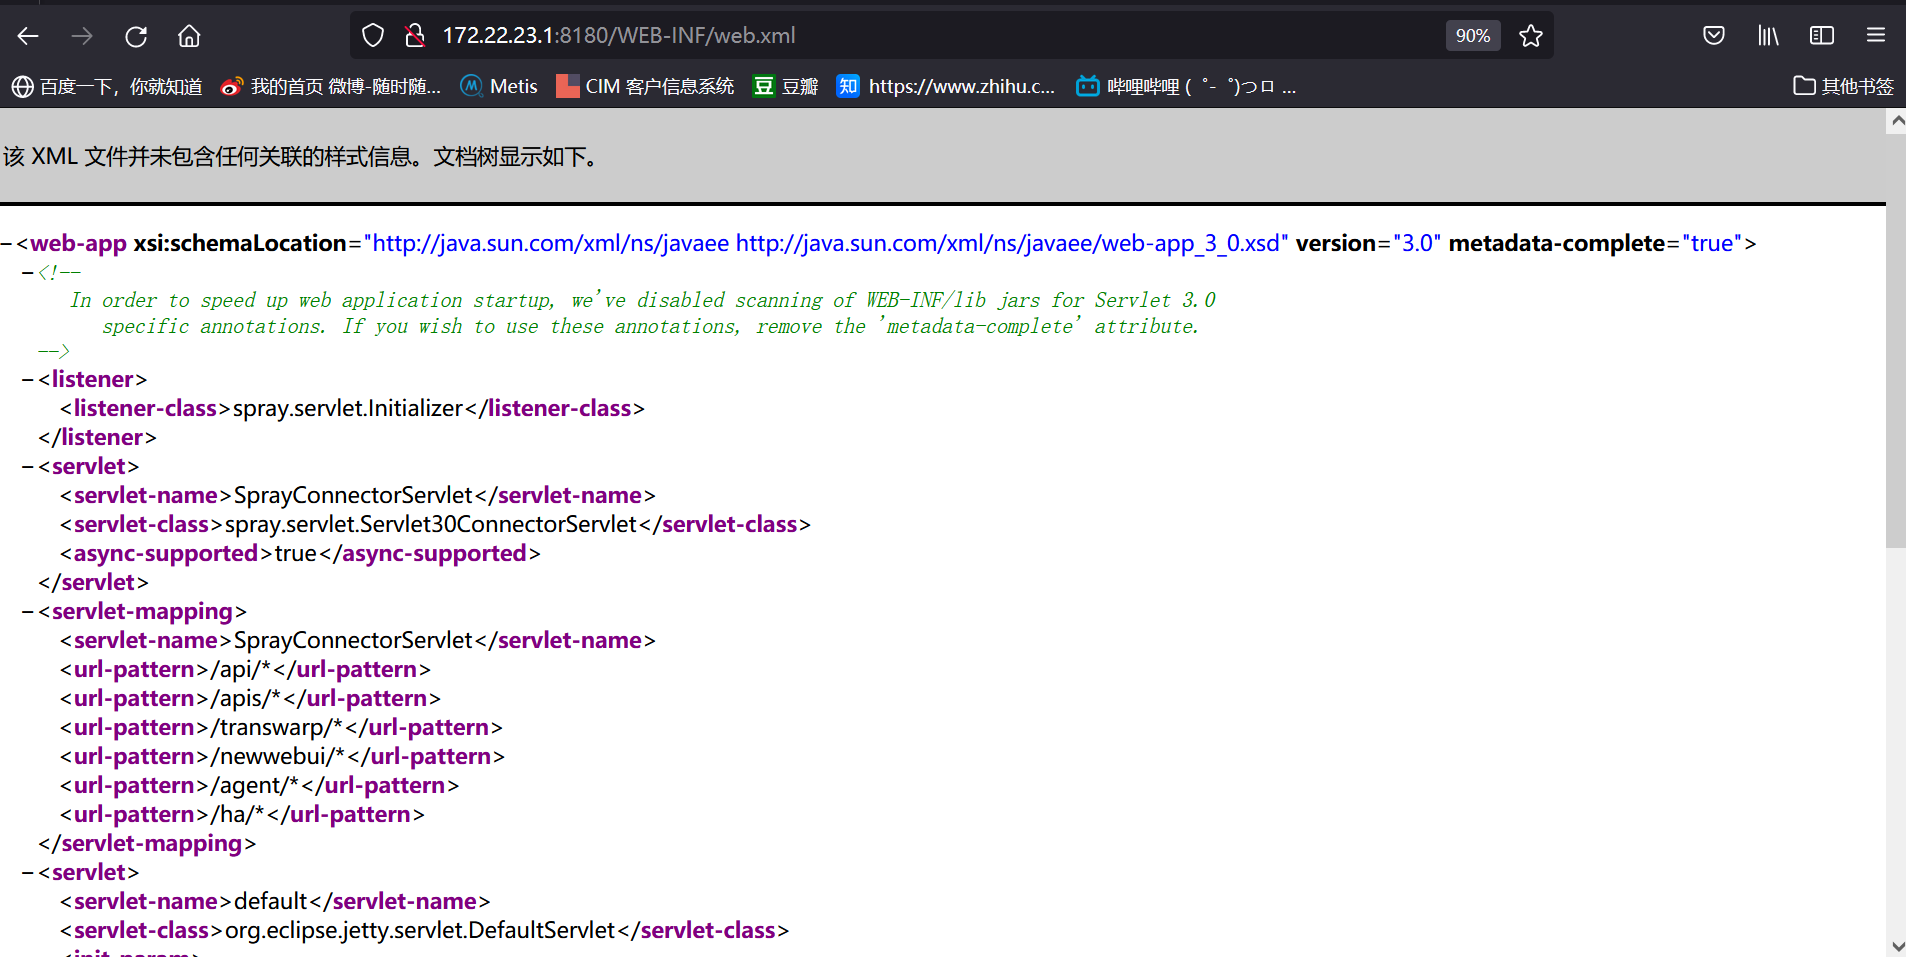Screen dimensions: 1906x957
Task: Open the Library panel
Action: coord(1767,34)
